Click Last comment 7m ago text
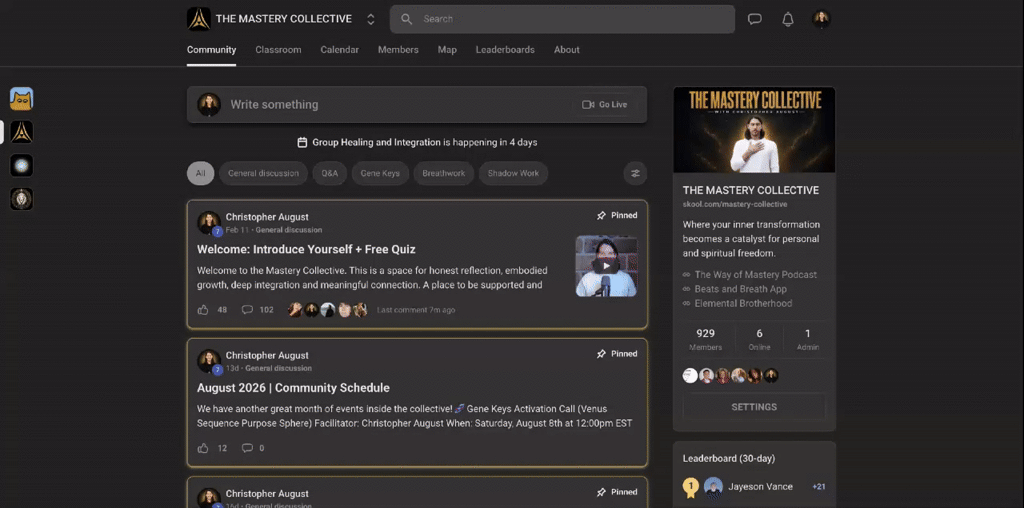Image resolution: width=1024 pixels, height=508 pixels. click(x=416, y=310)
